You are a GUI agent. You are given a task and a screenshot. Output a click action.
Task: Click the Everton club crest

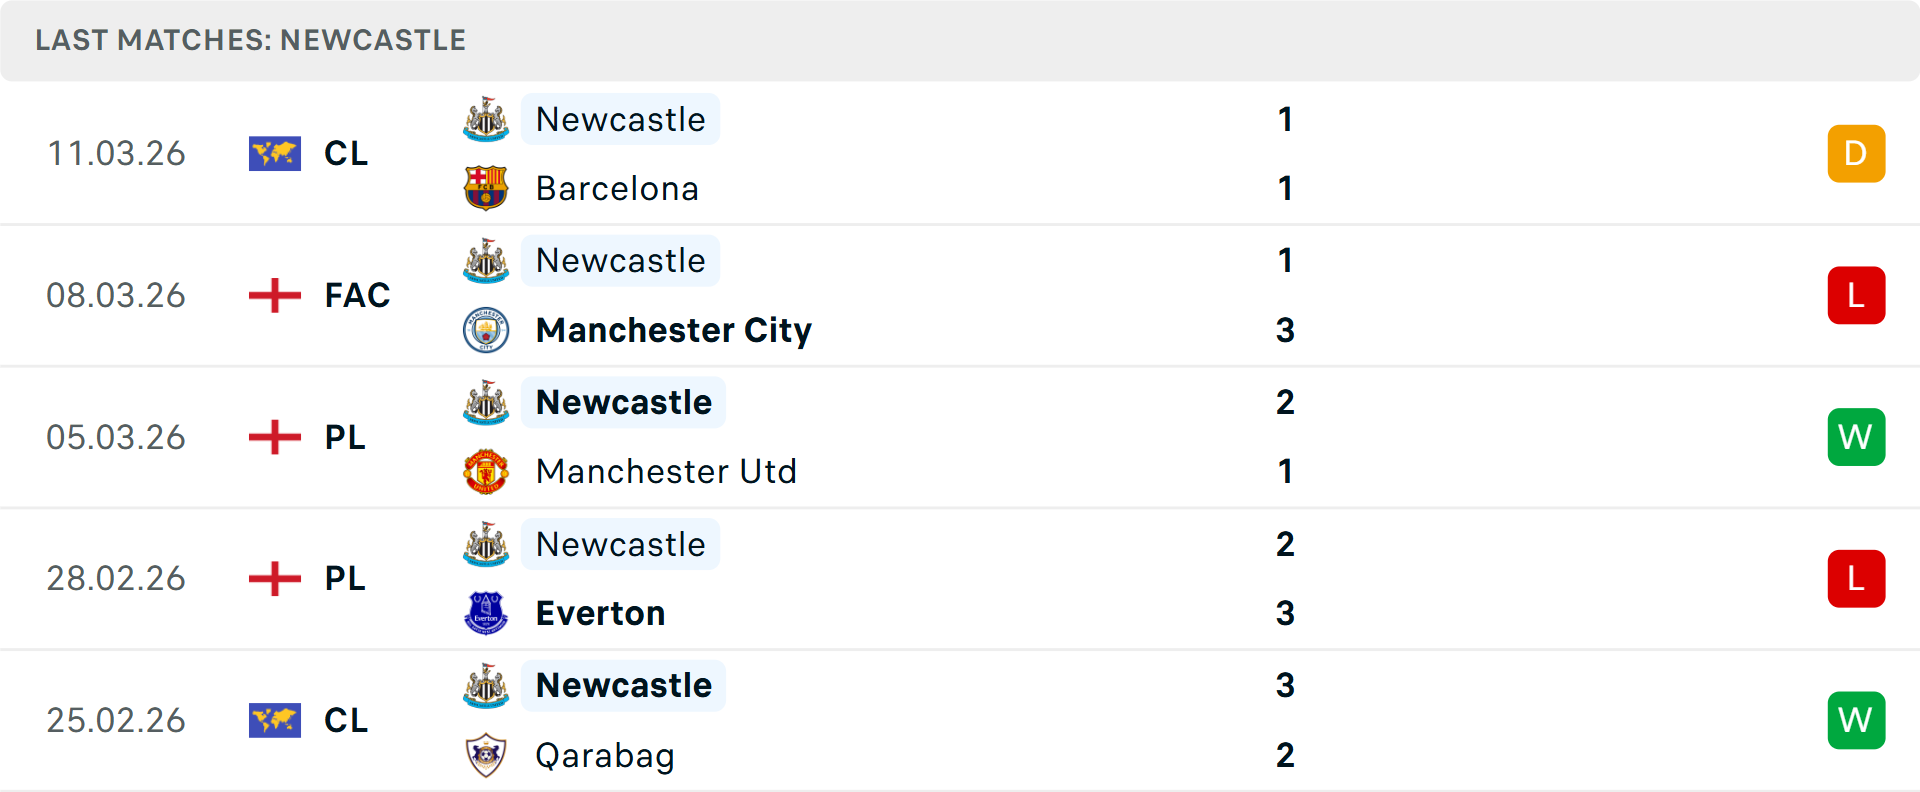(x=486, y=613)
